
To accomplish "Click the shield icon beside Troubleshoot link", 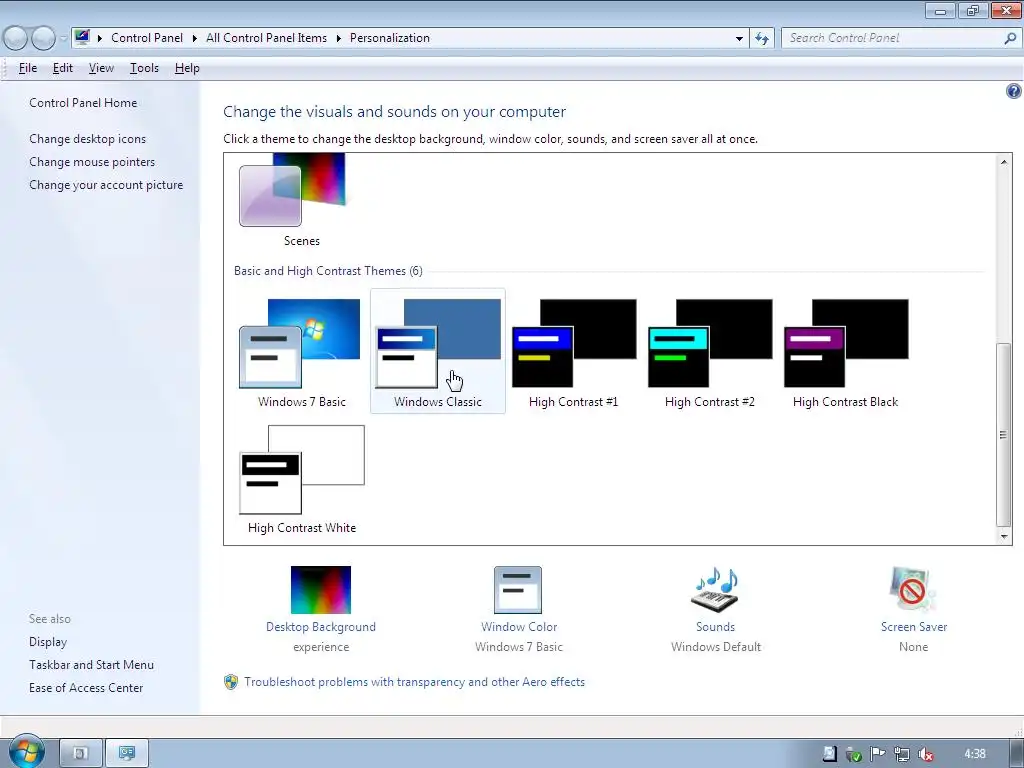I will (x=231, y=682).
